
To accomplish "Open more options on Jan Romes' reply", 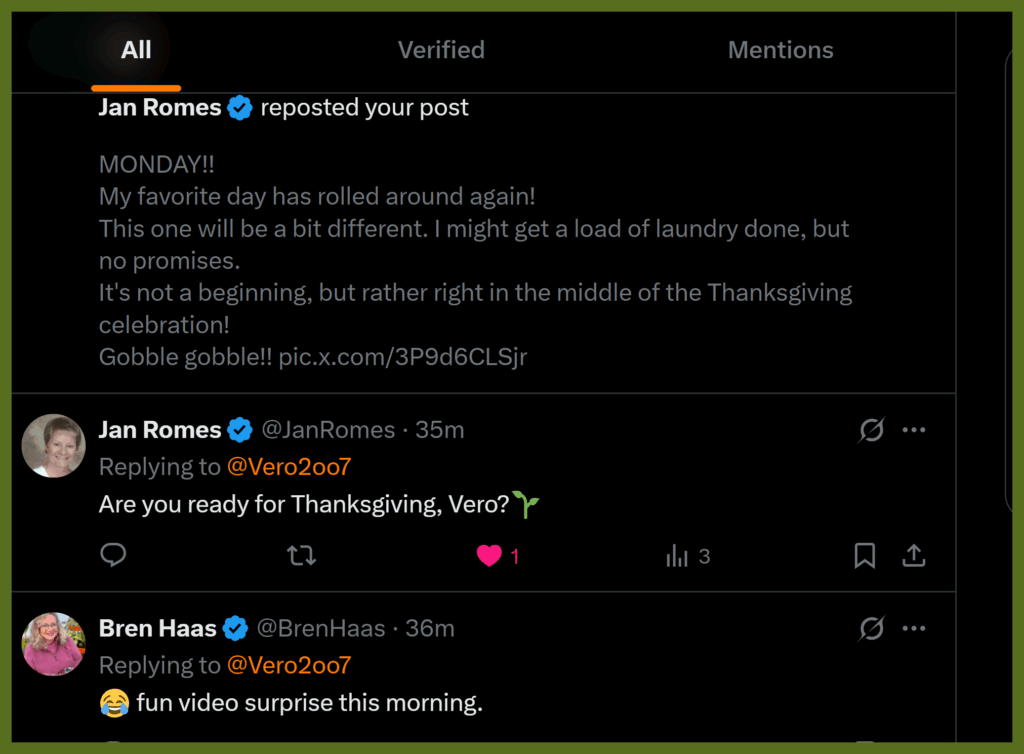I will [x=914, y=430].
